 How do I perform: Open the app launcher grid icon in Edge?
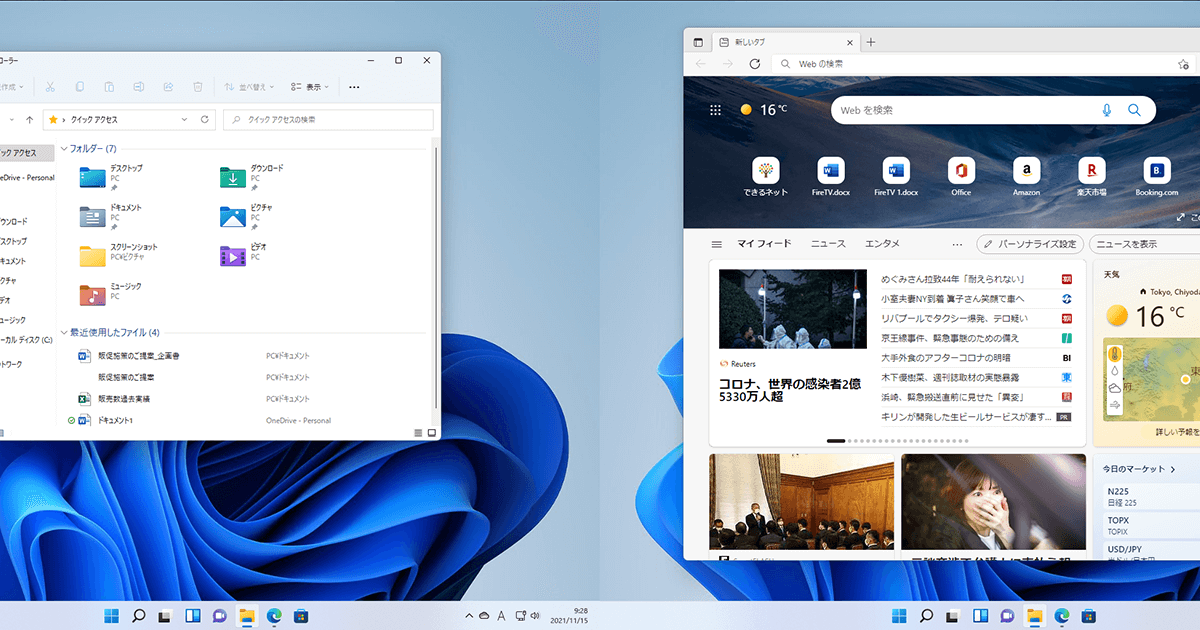point(715,110)
